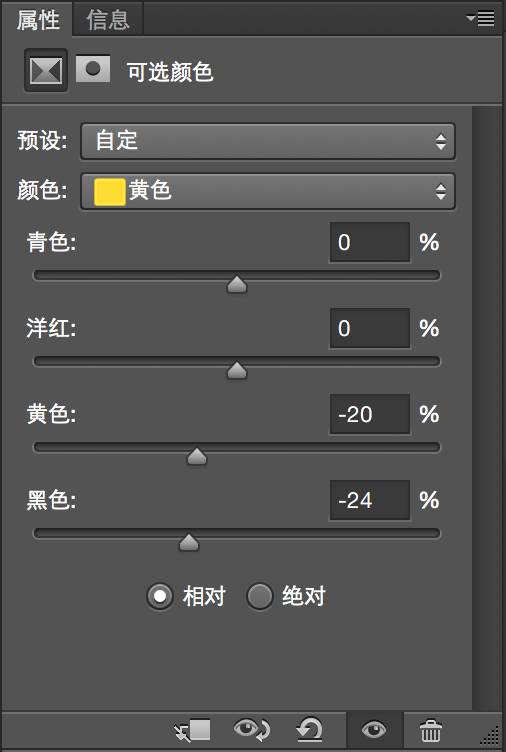Click the 青色 slider handle

237,284
